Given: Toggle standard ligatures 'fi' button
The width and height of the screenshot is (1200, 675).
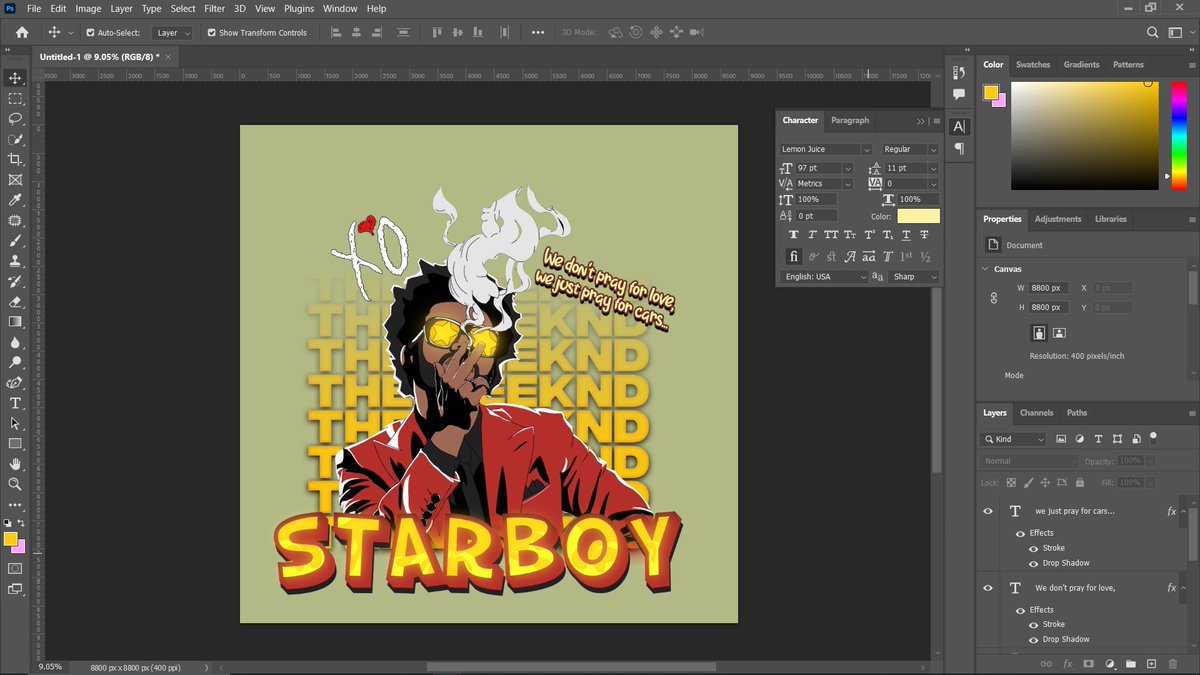Looking at the screenshot, I should pos(793,257).
